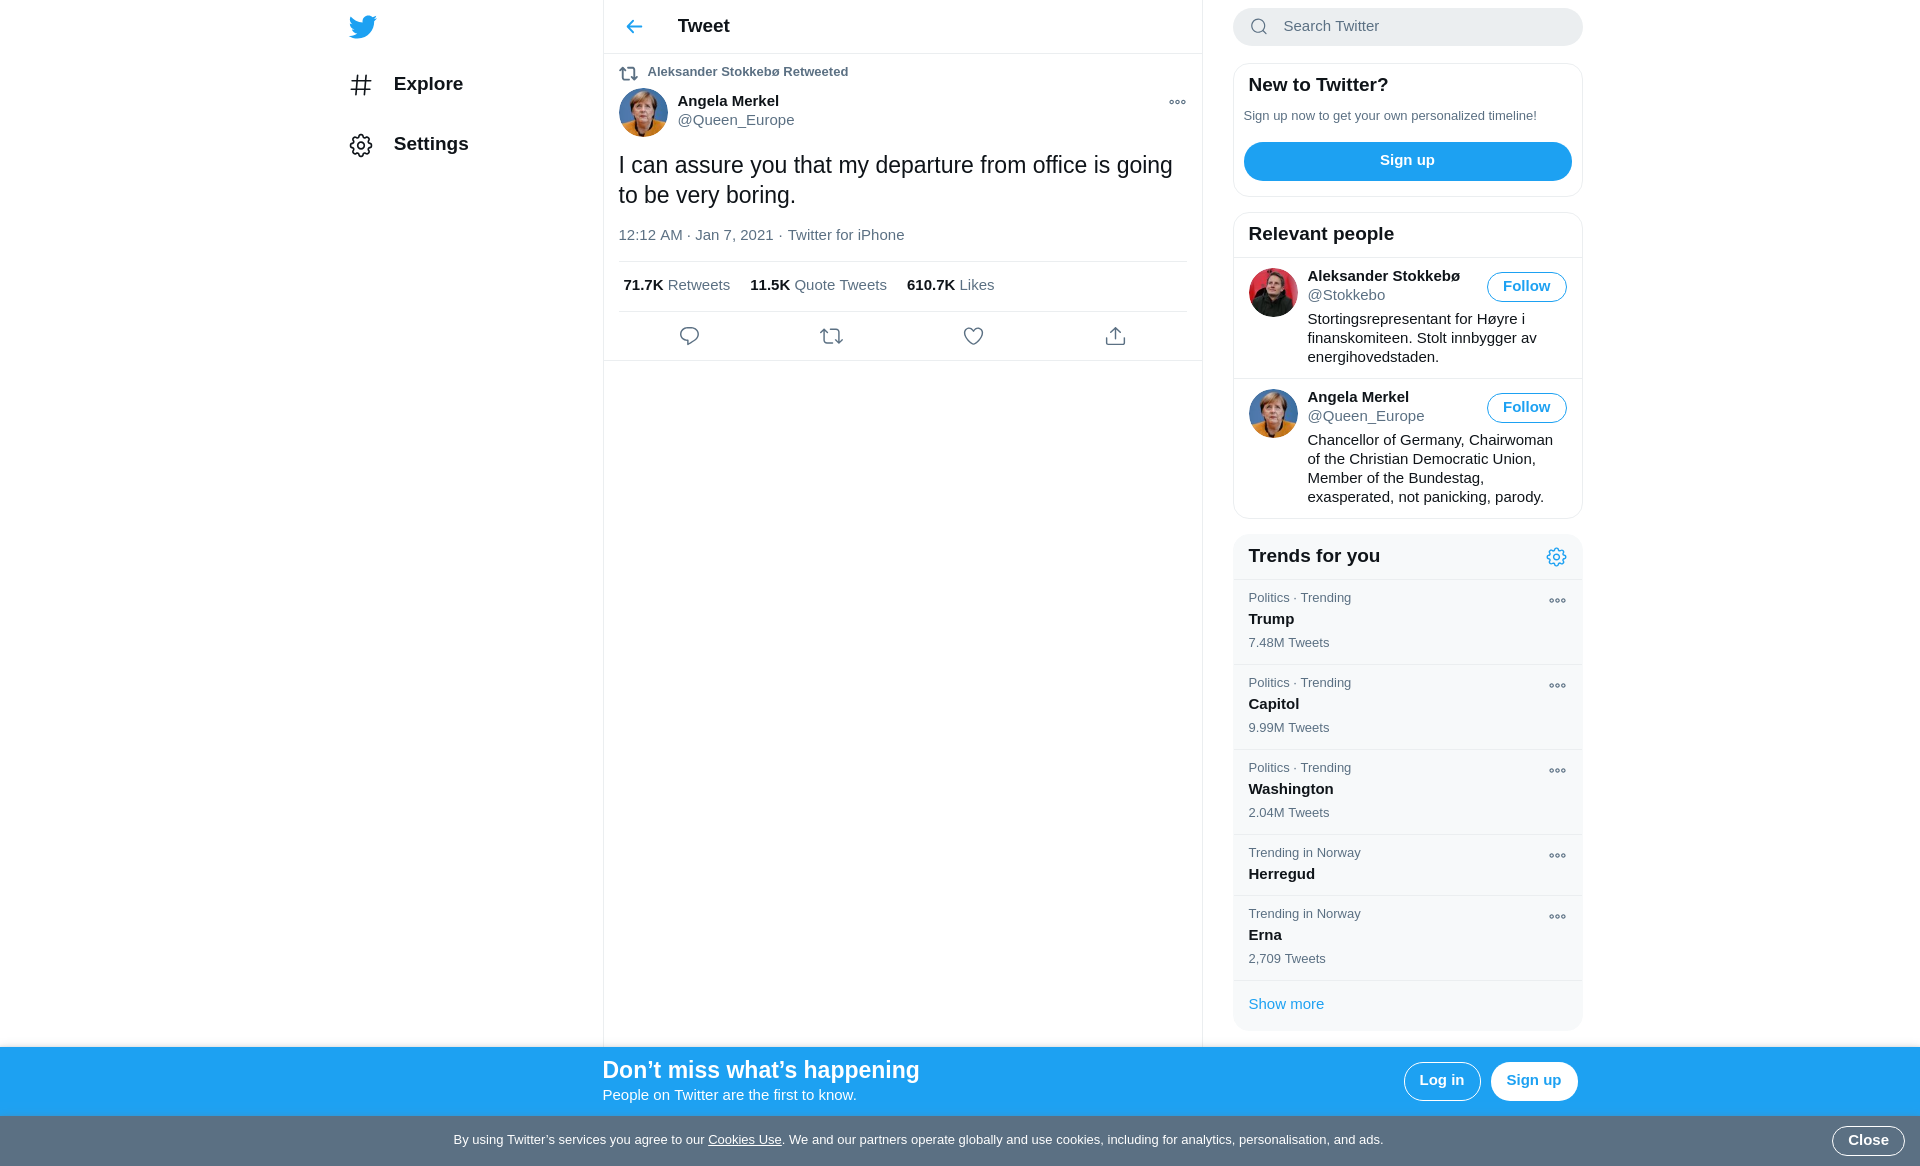The height and width of the screenshot is (1166, 1920).
Task: Open options menu for Trump trend
Action: point(1557,601)
